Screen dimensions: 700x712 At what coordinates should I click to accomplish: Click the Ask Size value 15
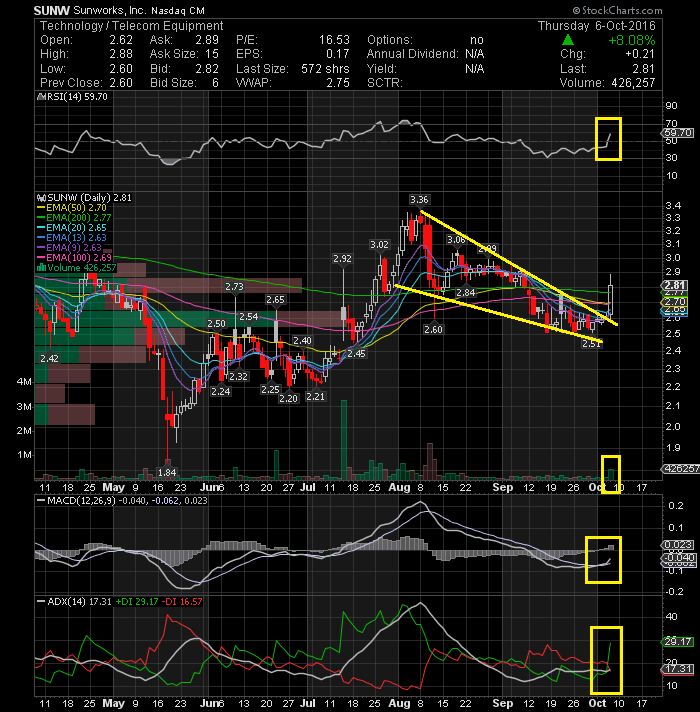click(212, 54)
